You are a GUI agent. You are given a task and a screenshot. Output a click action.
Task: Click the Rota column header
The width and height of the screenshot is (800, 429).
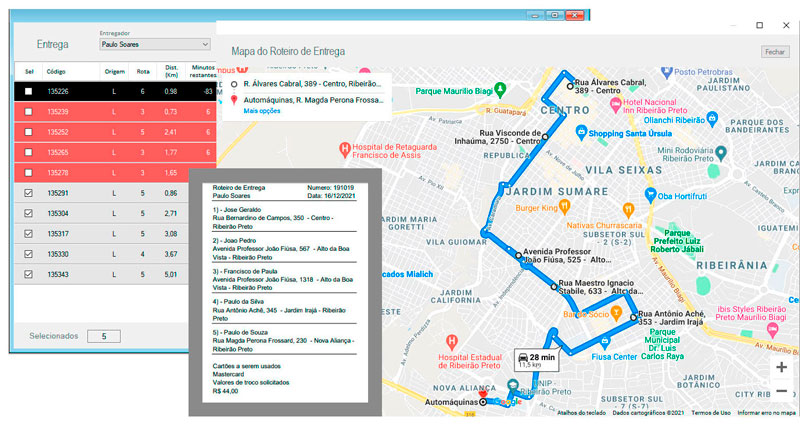click(x=143, y=71)
